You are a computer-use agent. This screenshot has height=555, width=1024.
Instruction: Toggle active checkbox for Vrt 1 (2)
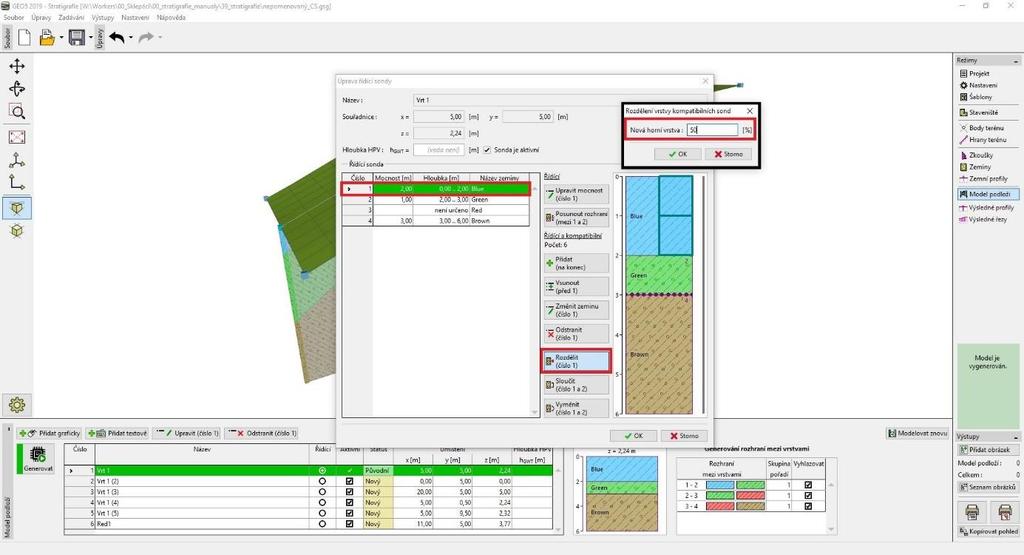[349, 481]
